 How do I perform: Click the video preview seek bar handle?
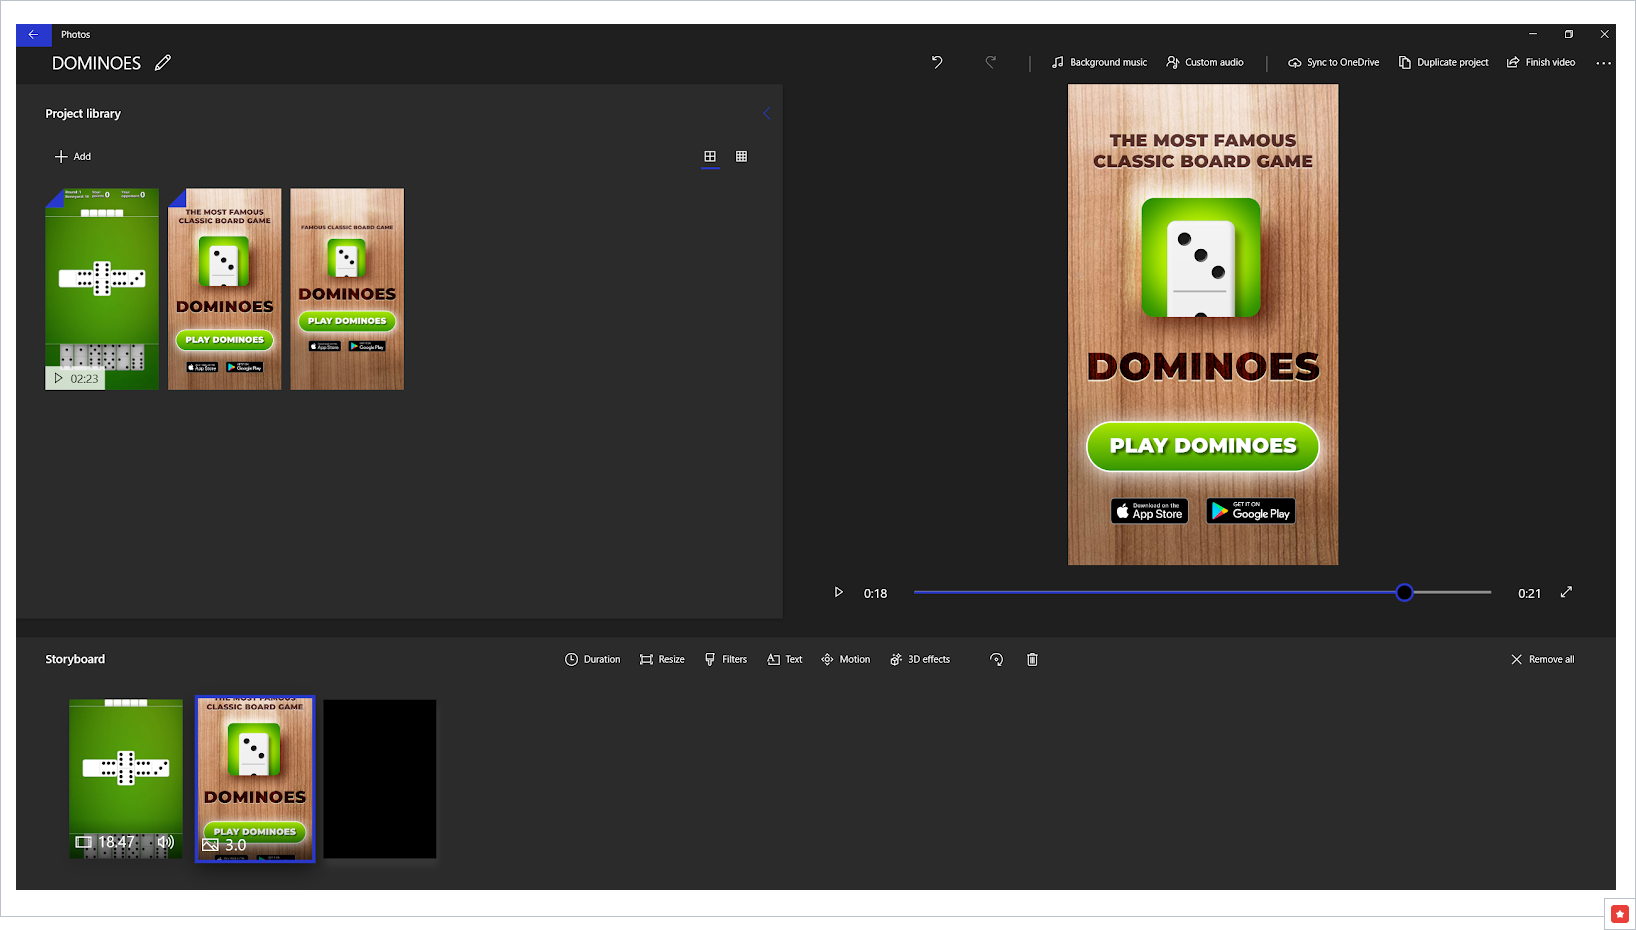point(1404,592)
